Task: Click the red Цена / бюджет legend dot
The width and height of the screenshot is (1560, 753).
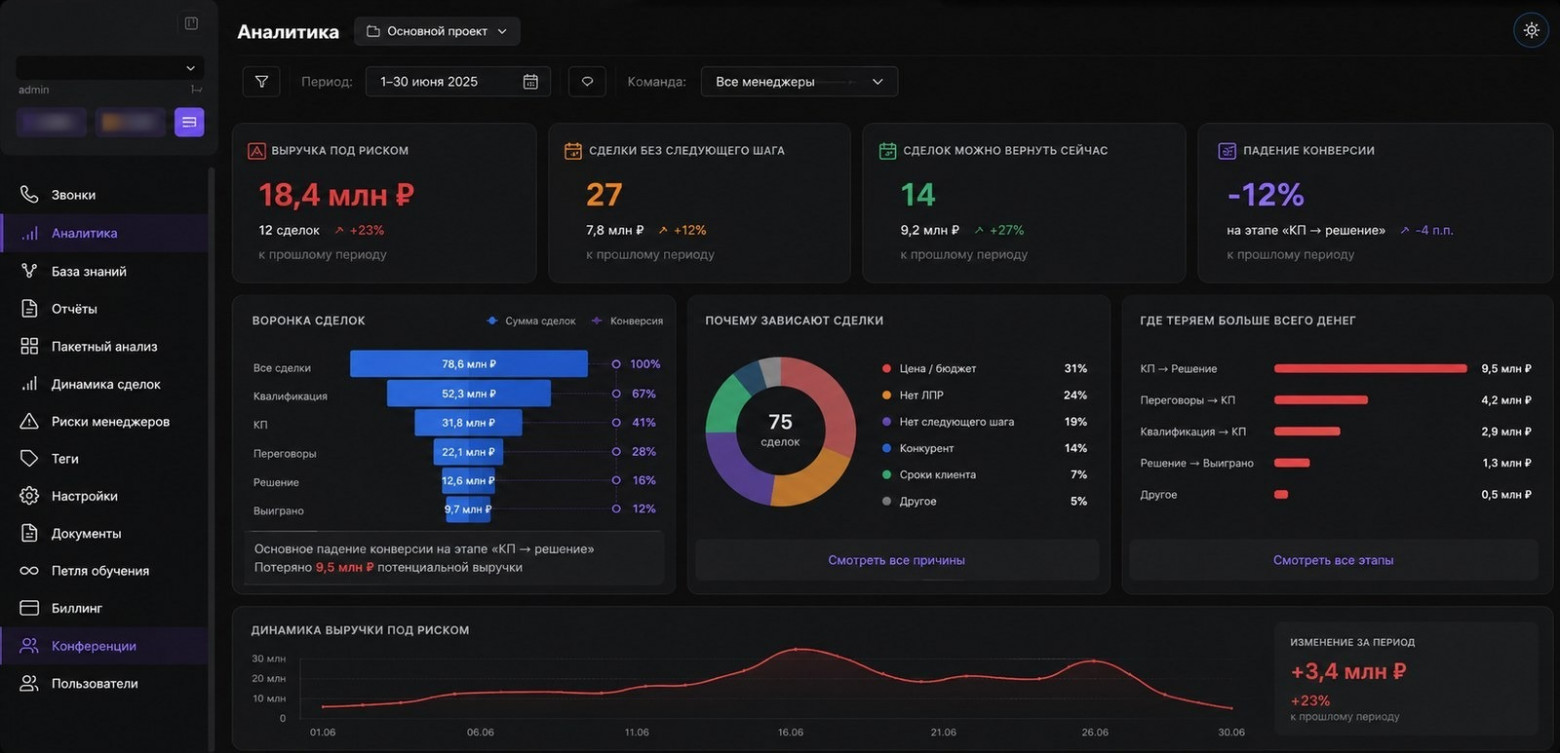Action: [887, 369]
